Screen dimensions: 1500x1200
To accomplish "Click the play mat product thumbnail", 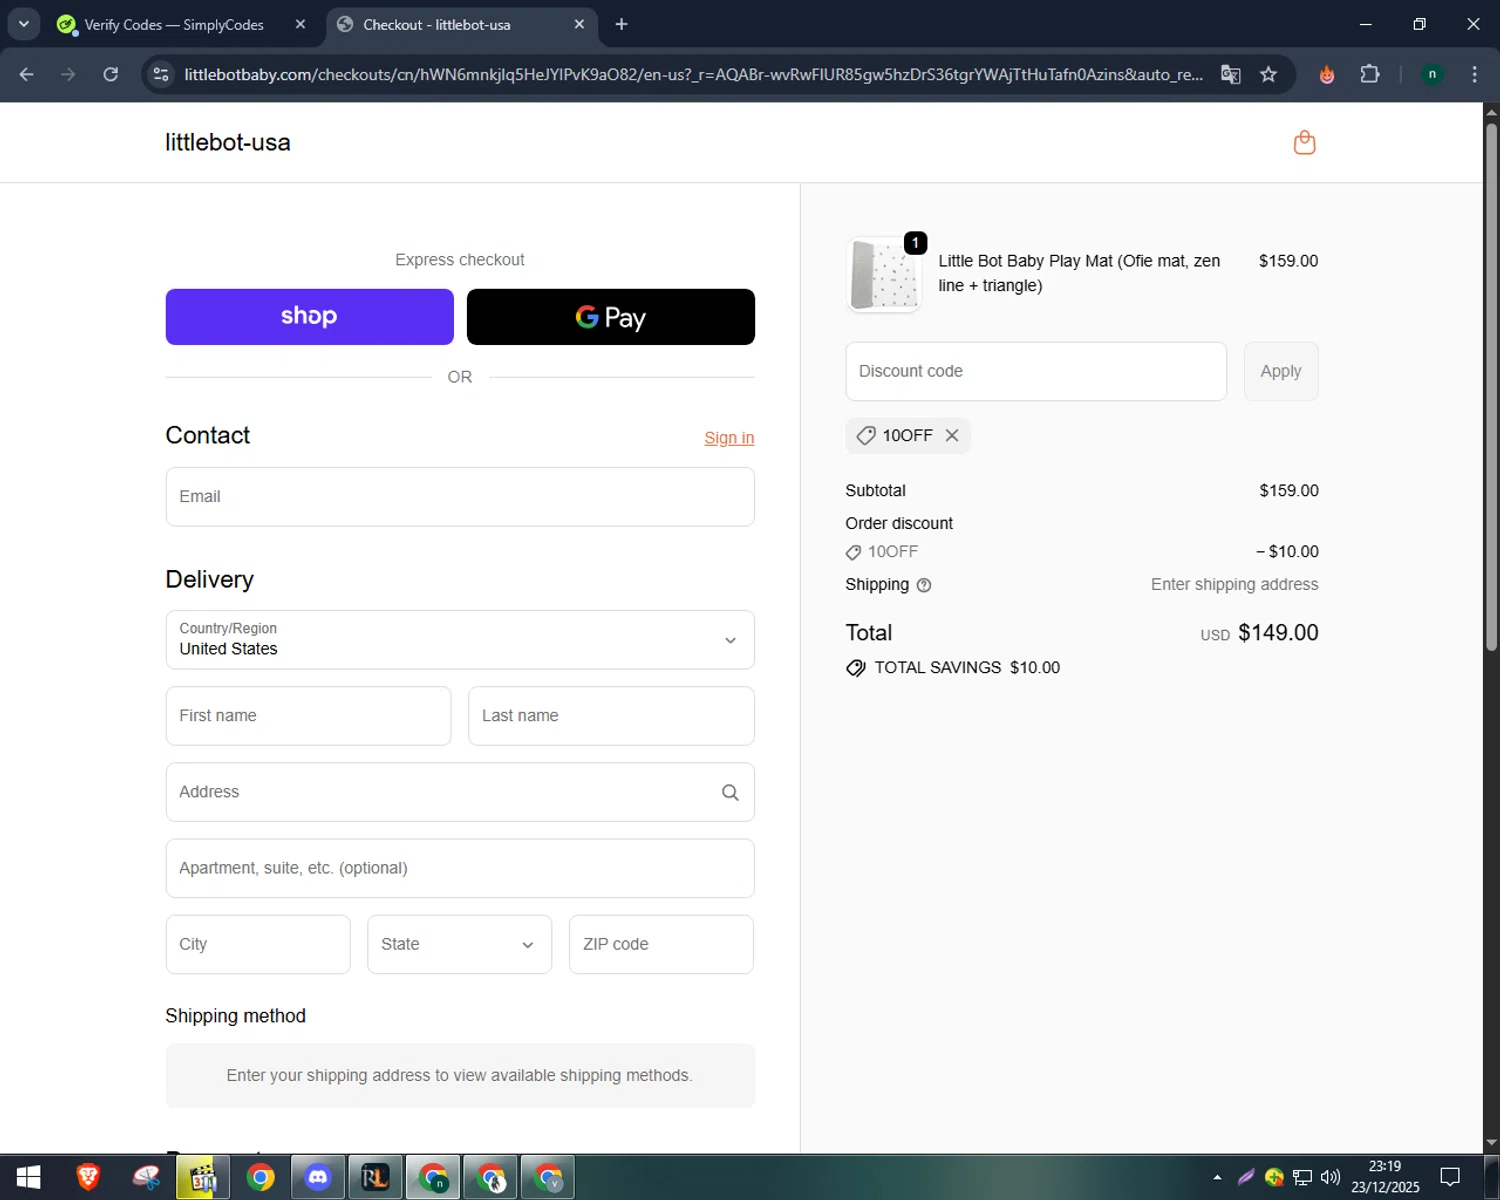I will coord(883,275).
